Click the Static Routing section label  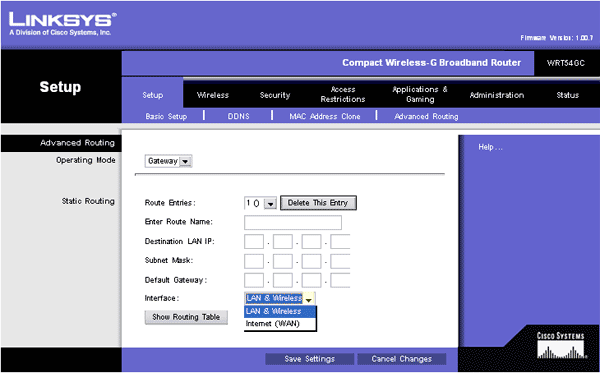coord(88,201)
